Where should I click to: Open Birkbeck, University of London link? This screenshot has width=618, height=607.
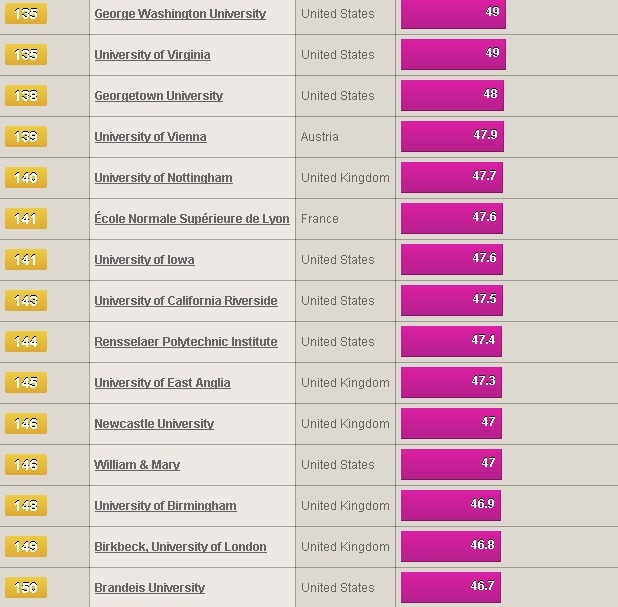(181, 547)
